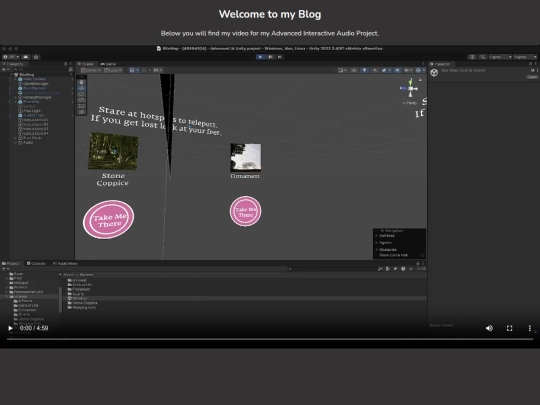
Task: Open the scene draw mode dropdown
Action: pos(342,70)
